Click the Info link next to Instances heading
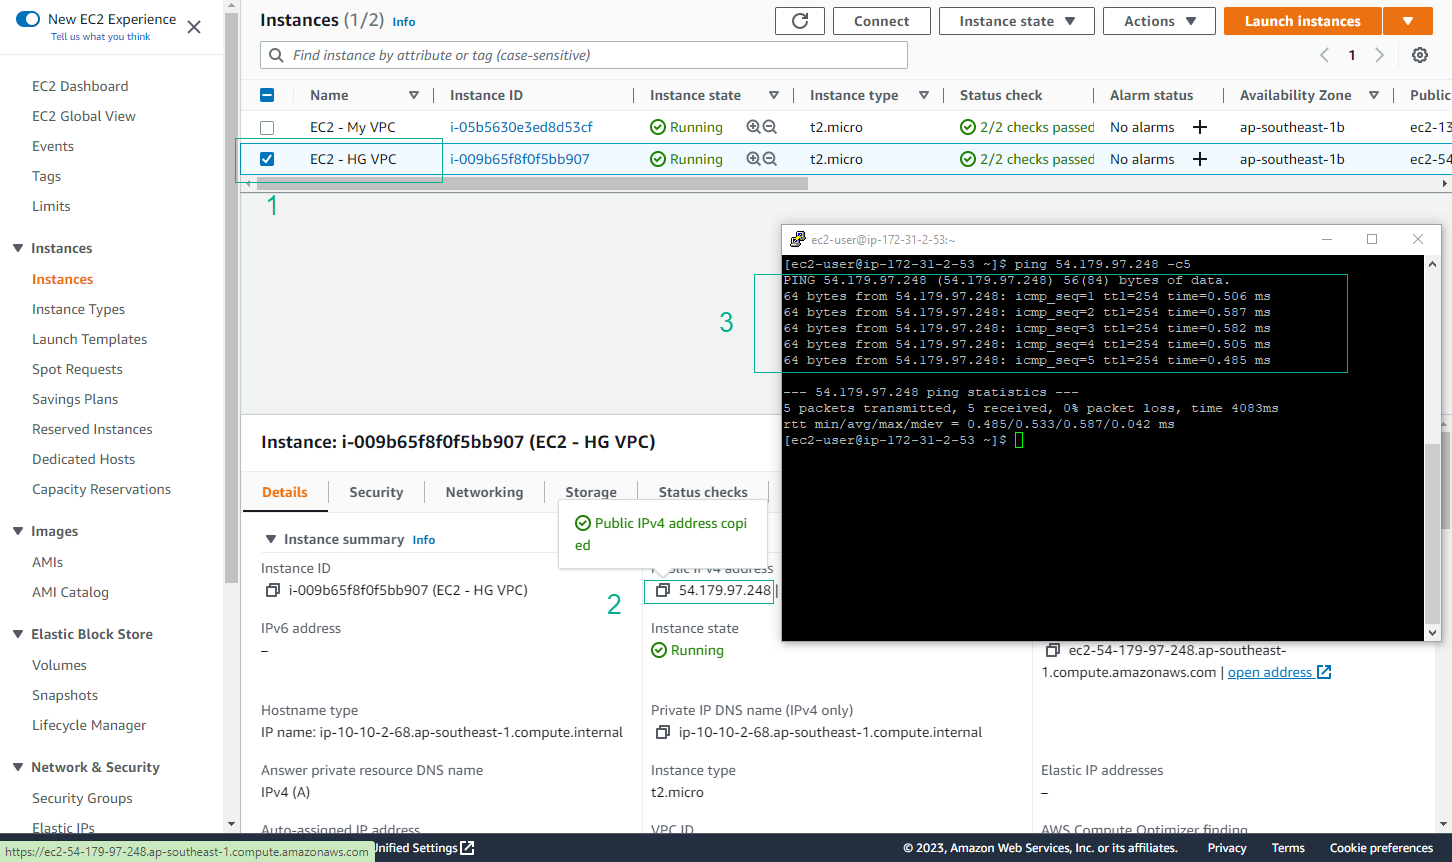This screenshot has width=1452, height=862. 404,22
